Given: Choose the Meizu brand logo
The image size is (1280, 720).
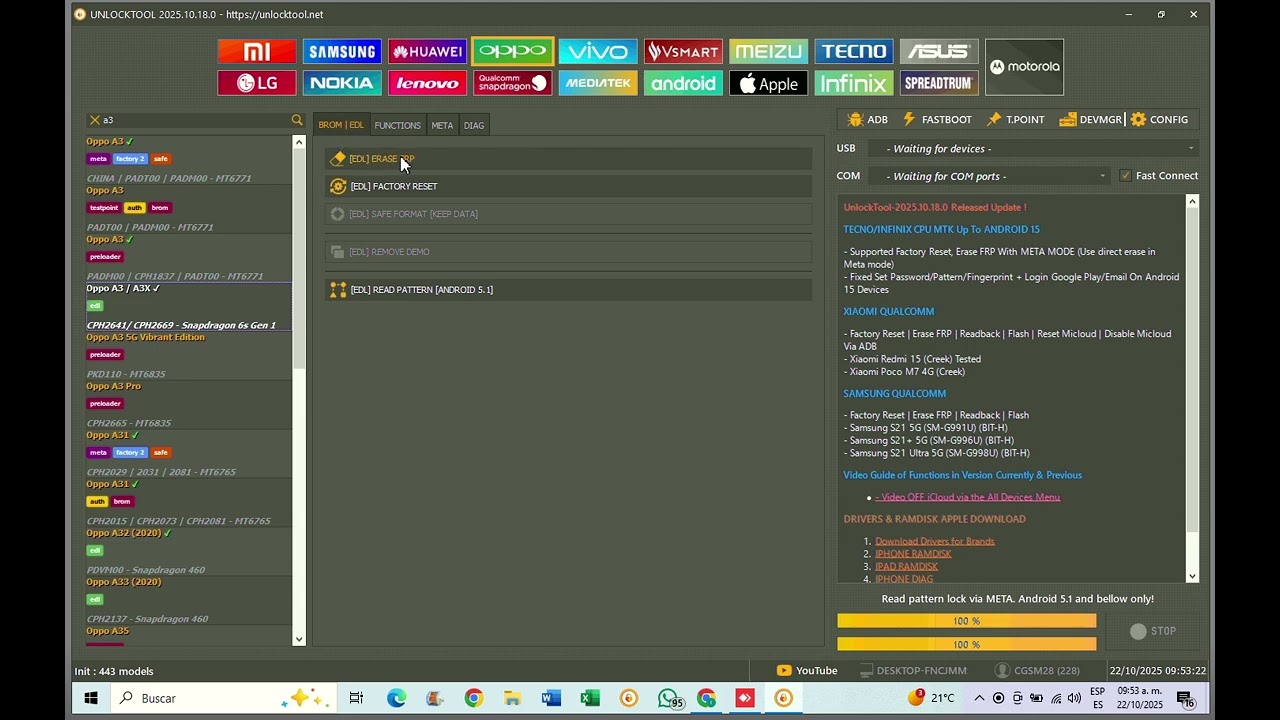Looking at the screenshot, I should [x=768, y=51].
